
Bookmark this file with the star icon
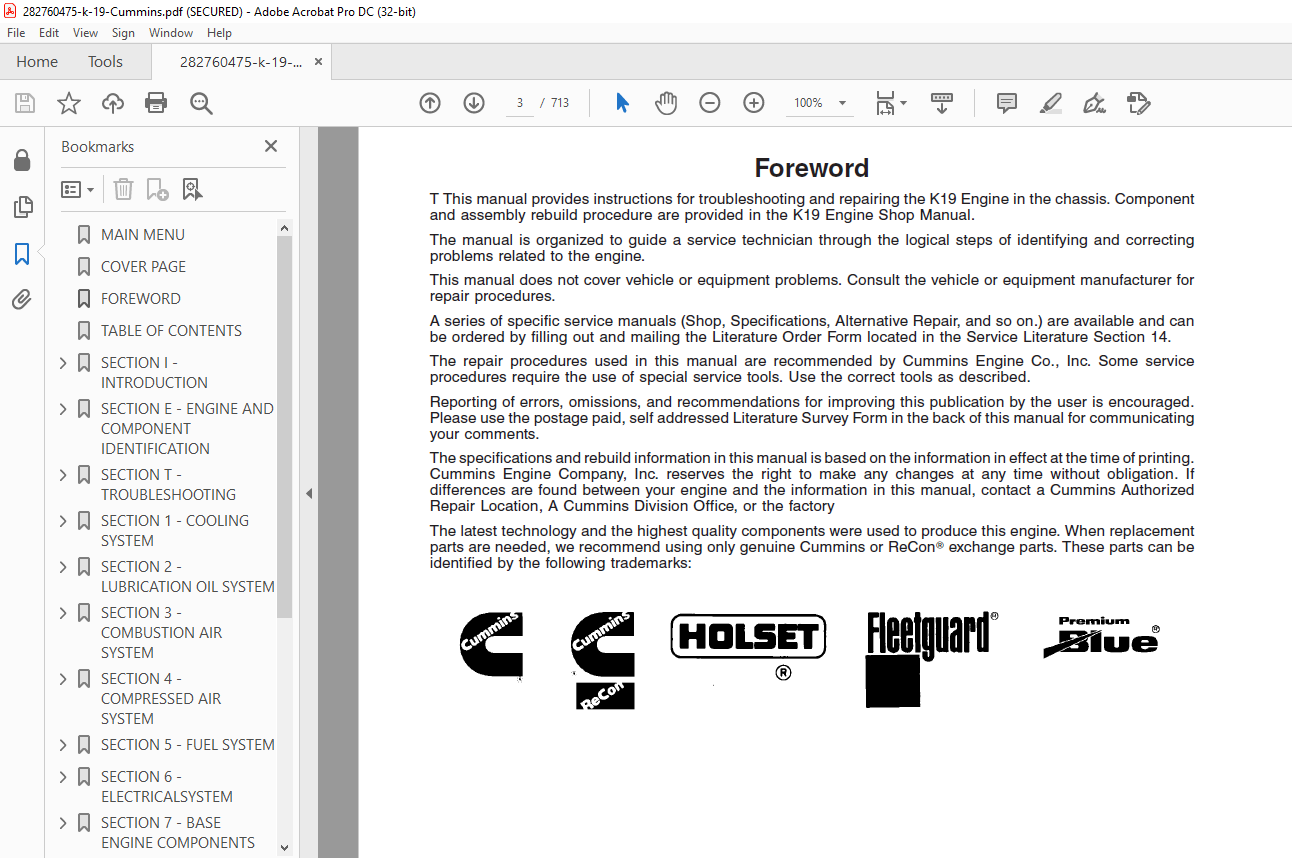[69, 103]
